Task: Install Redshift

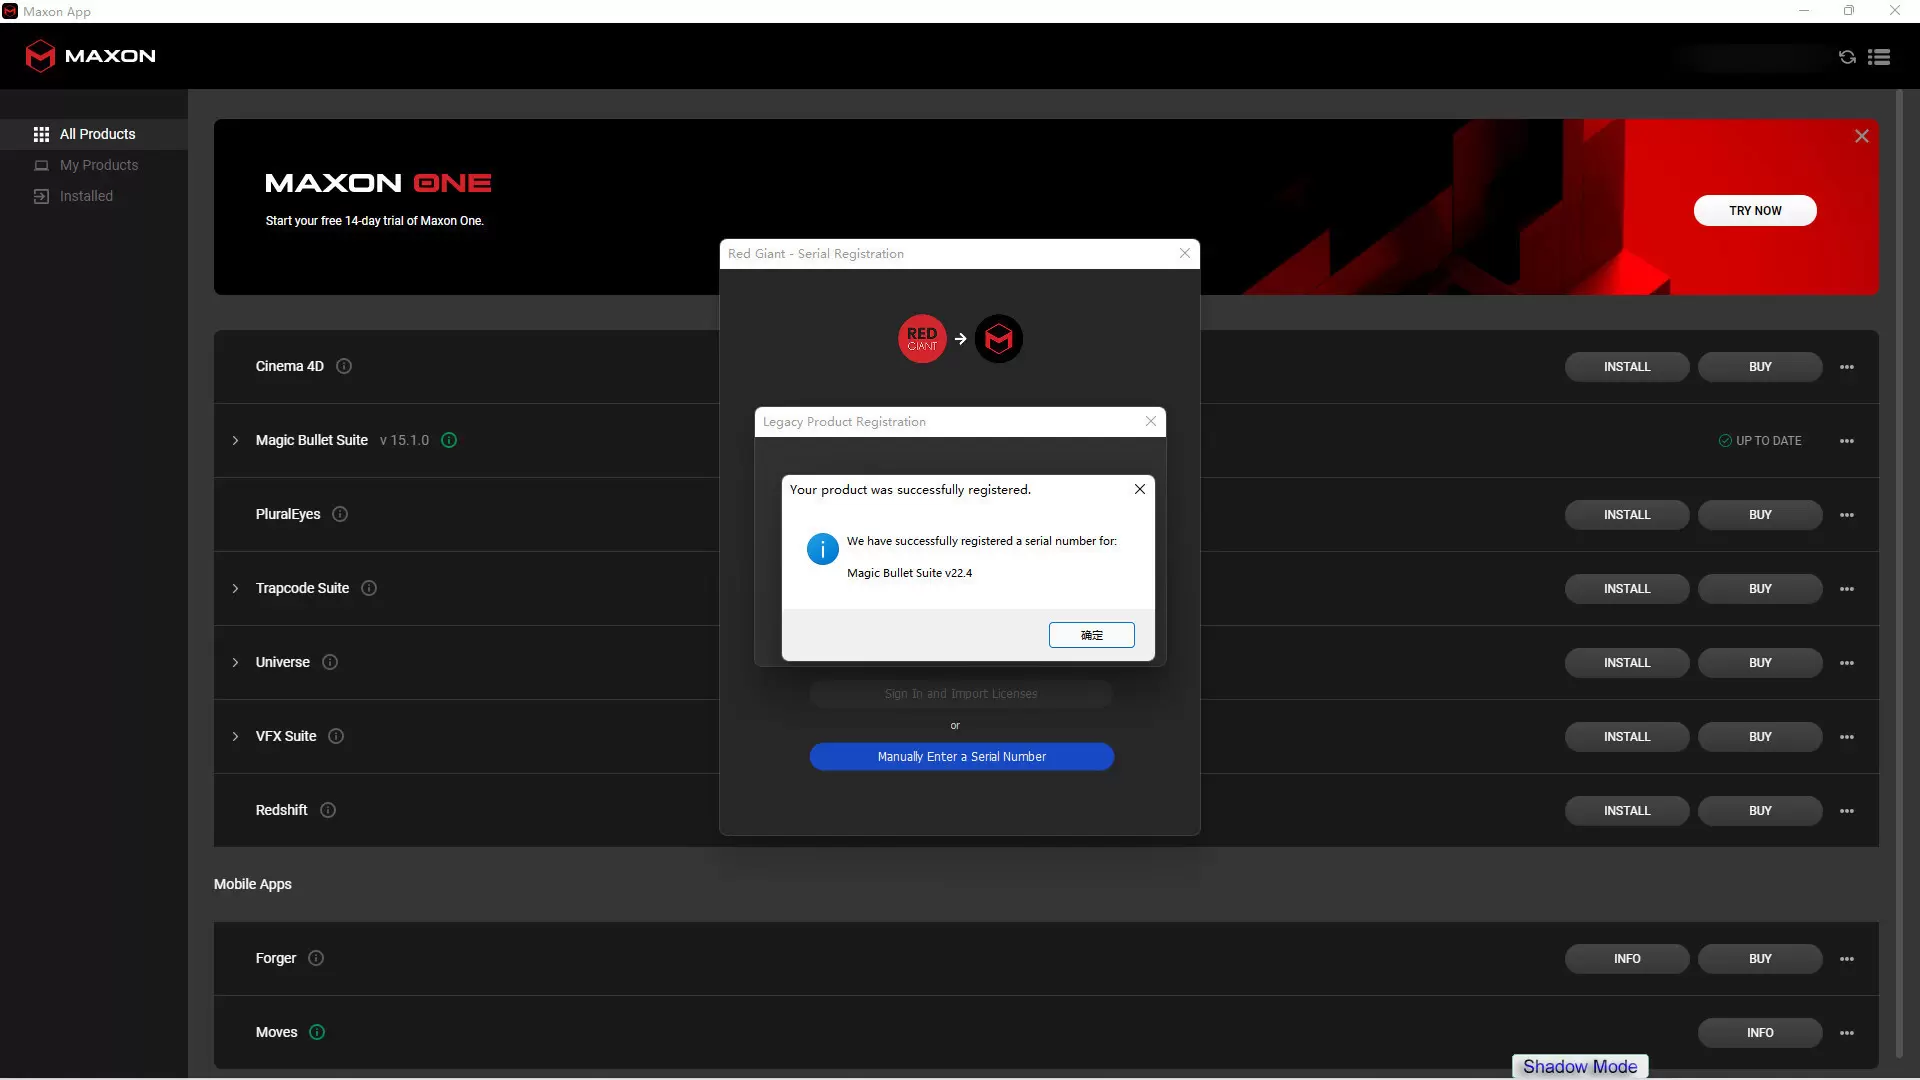Action: 1627,811
